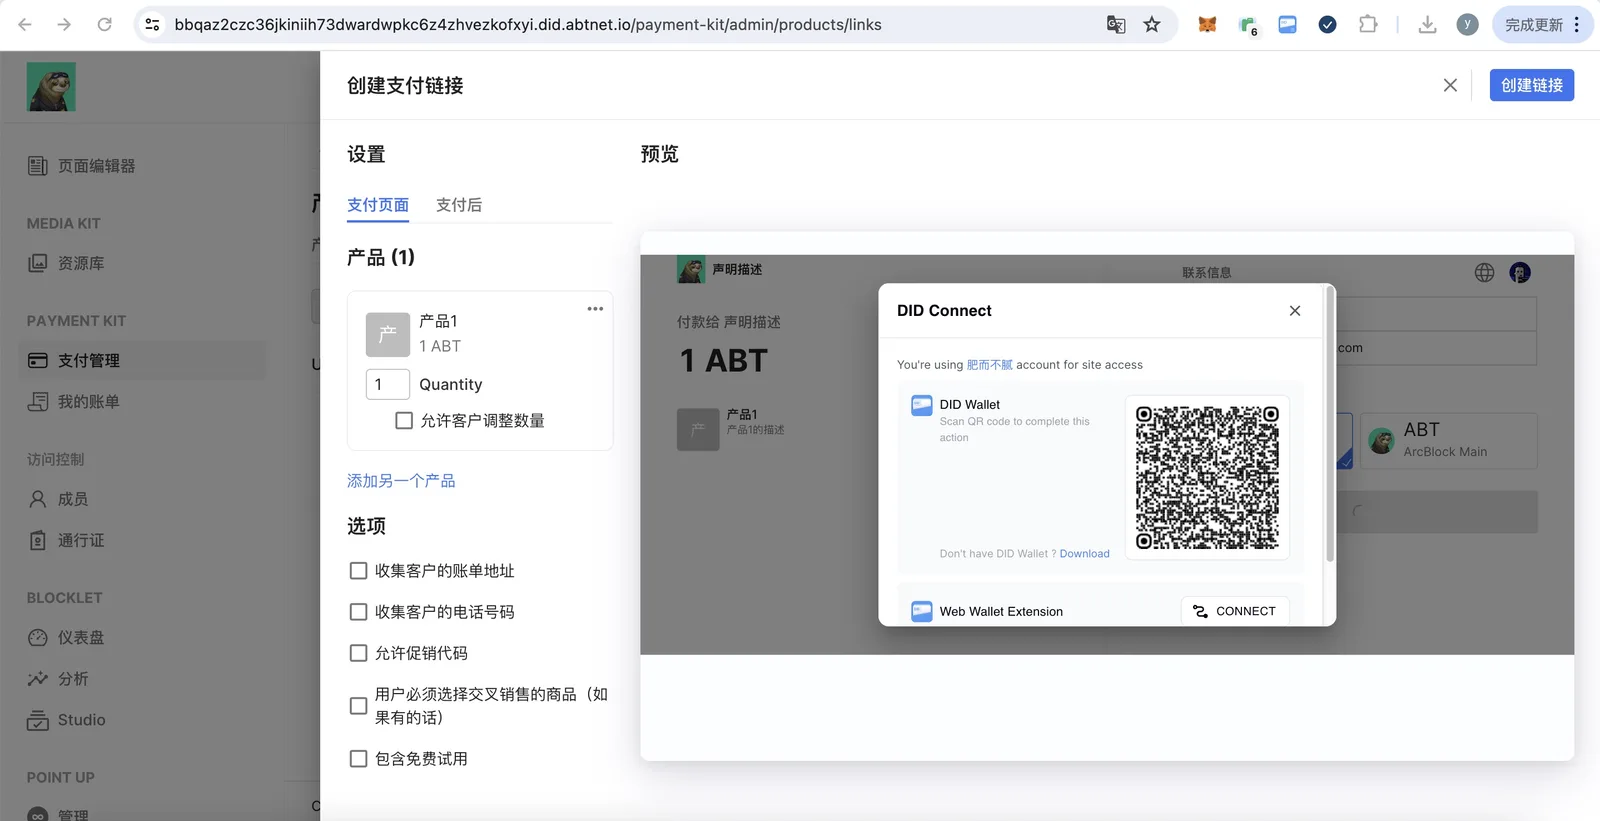Open the language globe icon in preview
Viewport: 1600px width, 821px height.
point(1484,273)
